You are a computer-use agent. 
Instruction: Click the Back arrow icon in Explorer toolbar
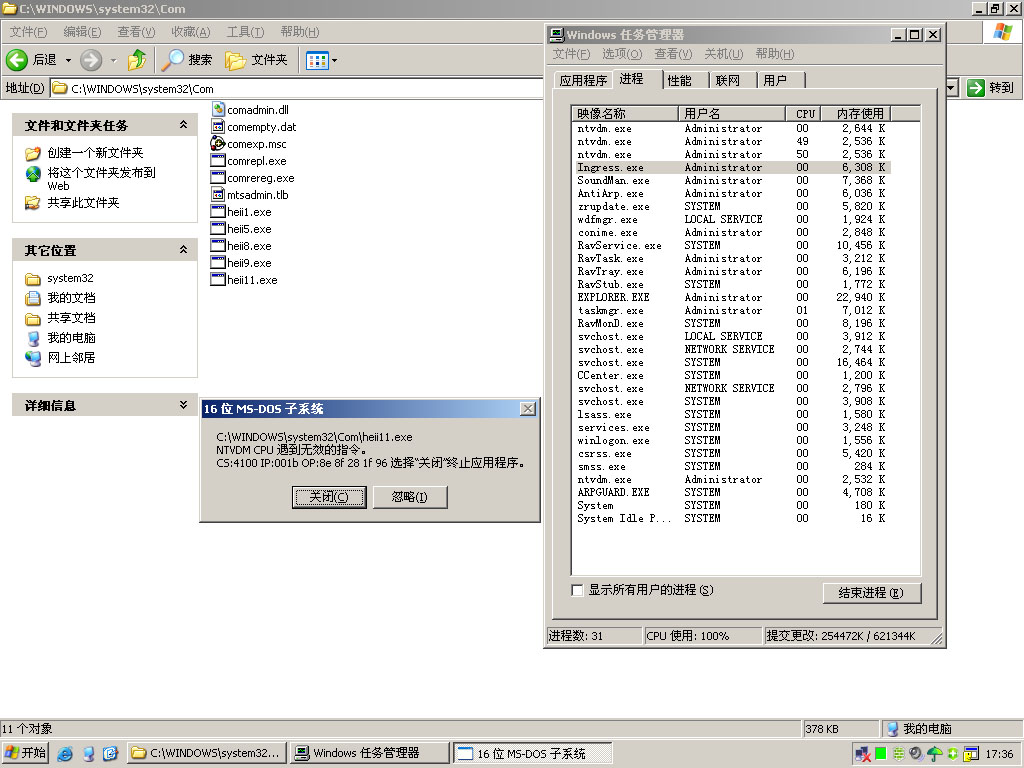click(x=17, y=60)
